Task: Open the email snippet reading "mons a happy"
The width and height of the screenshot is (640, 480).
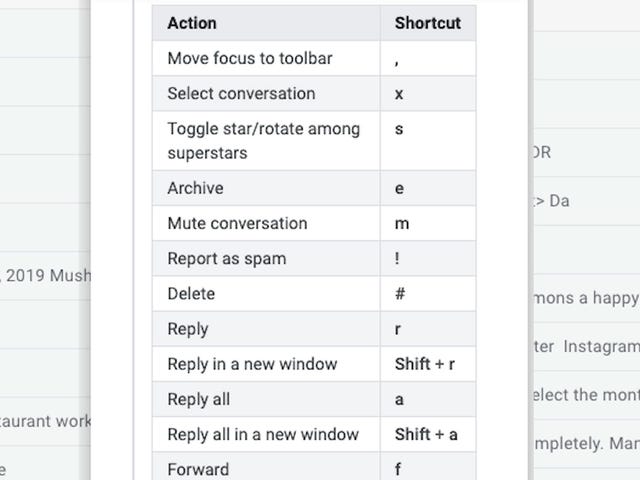Action: (583, 297)
